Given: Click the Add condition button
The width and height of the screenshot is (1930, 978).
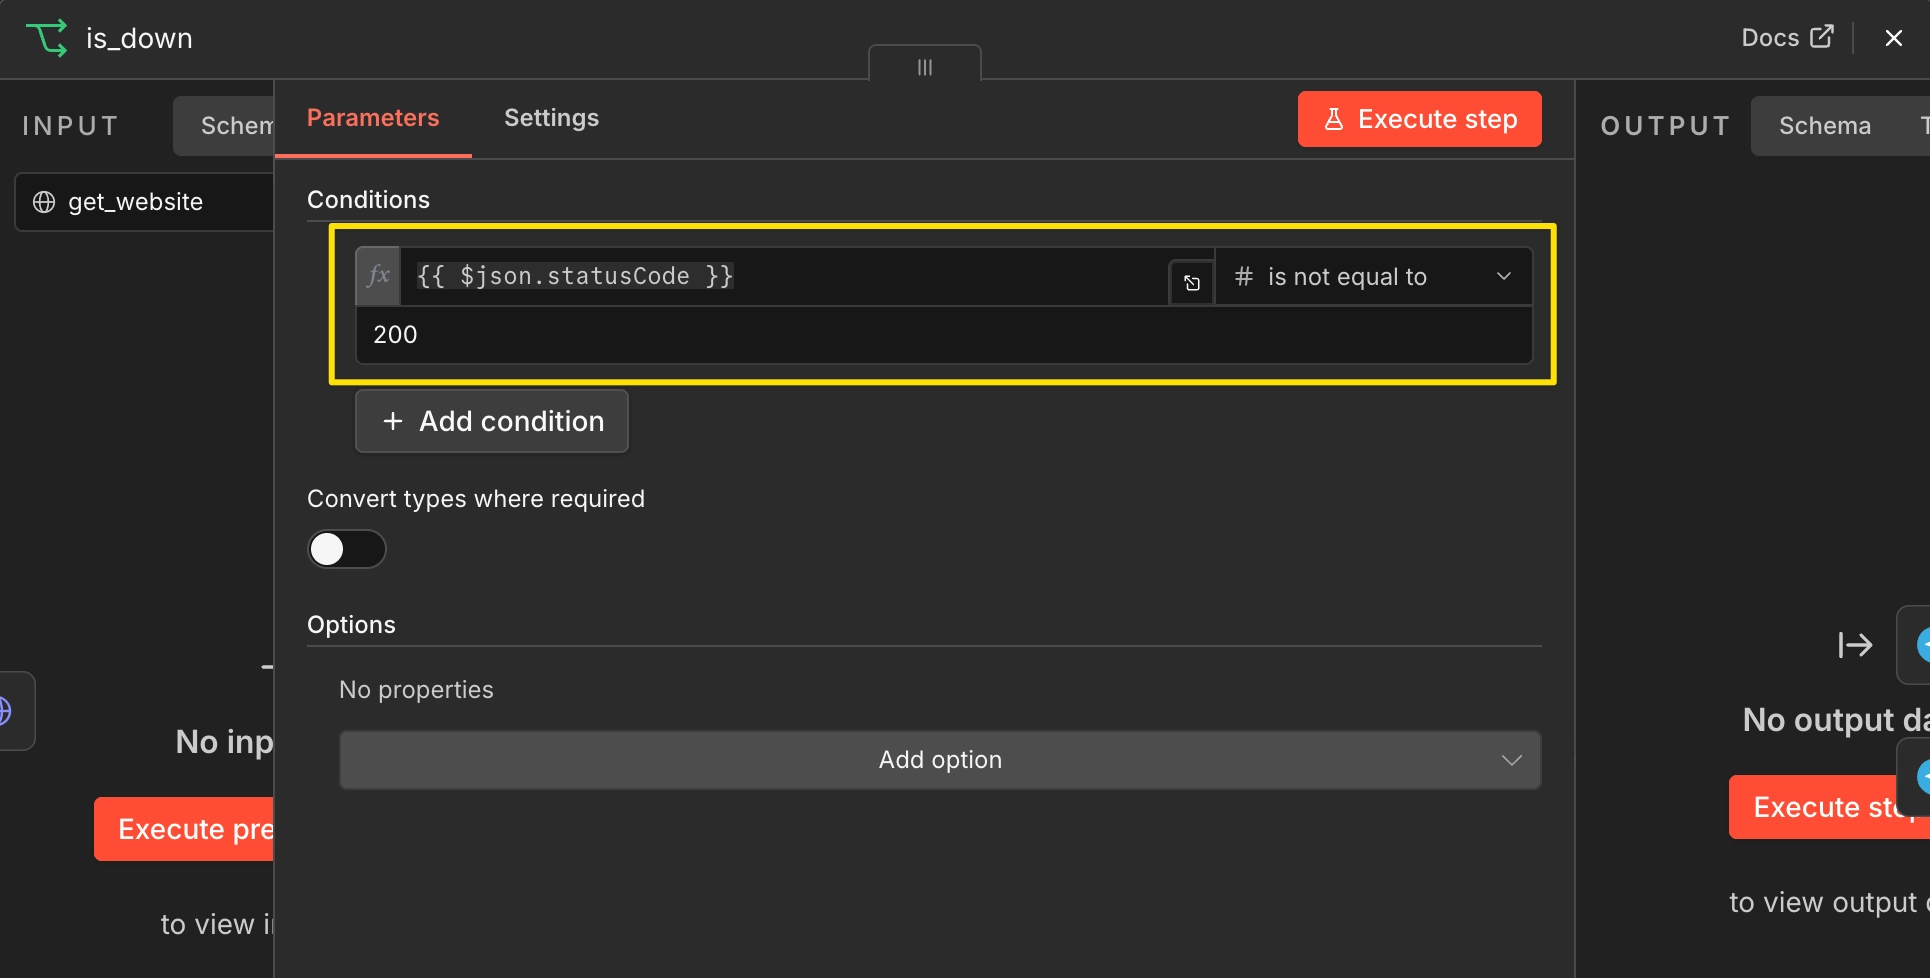Looking at the screenshot, I should point(492,421).
